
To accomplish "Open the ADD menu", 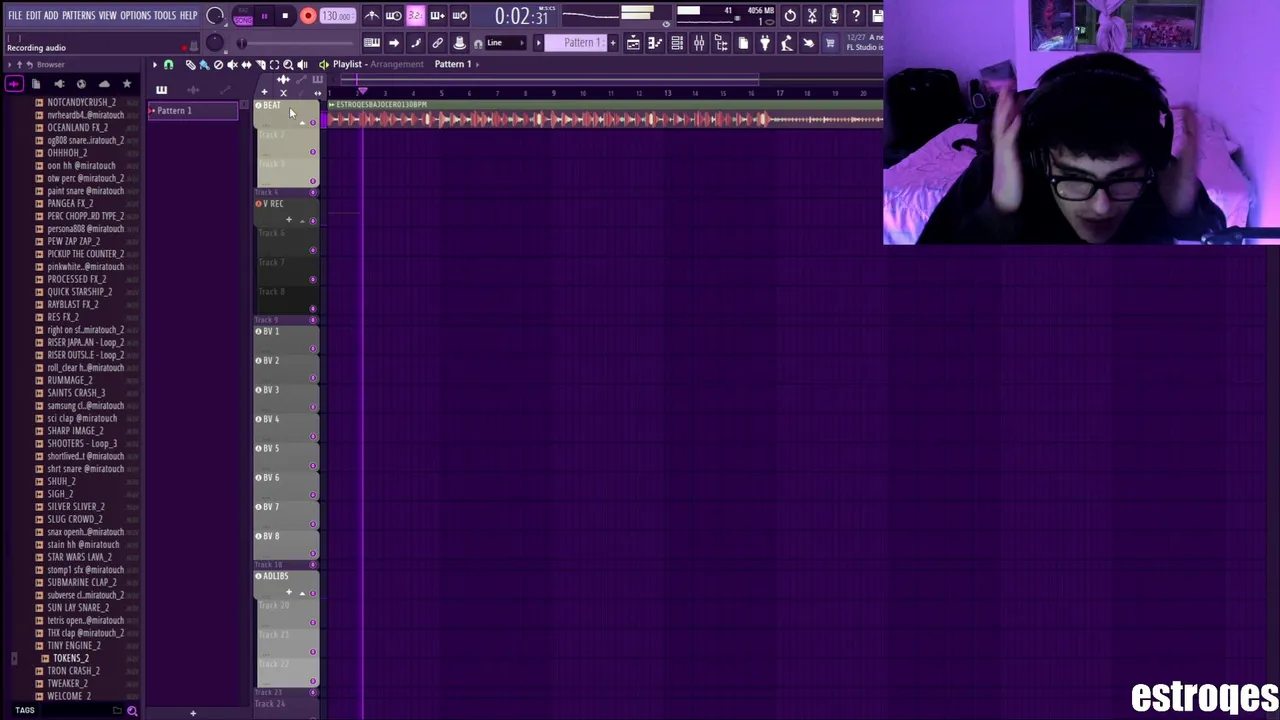I will [51, 16].
